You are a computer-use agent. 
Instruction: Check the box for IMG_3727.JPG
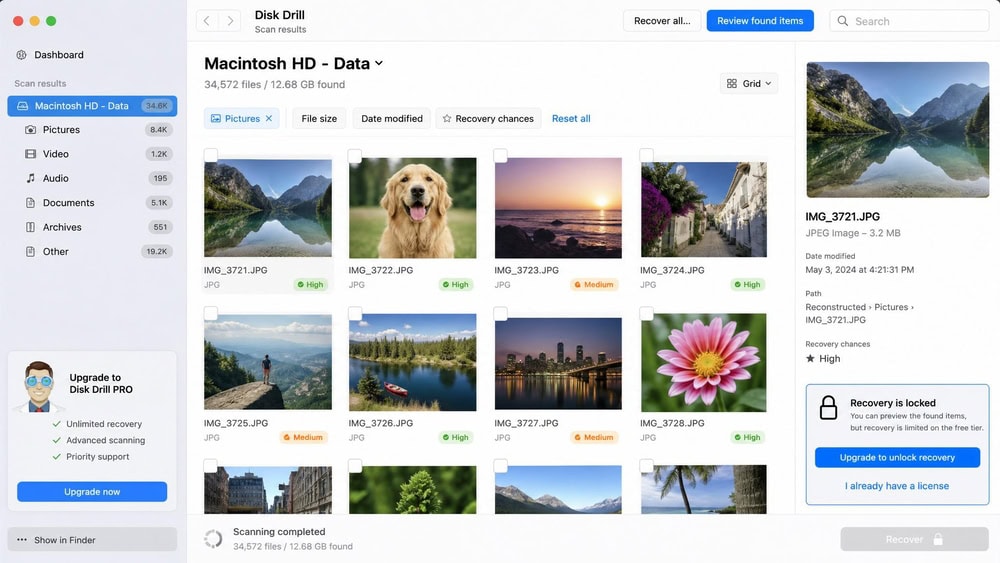point(501,313)
